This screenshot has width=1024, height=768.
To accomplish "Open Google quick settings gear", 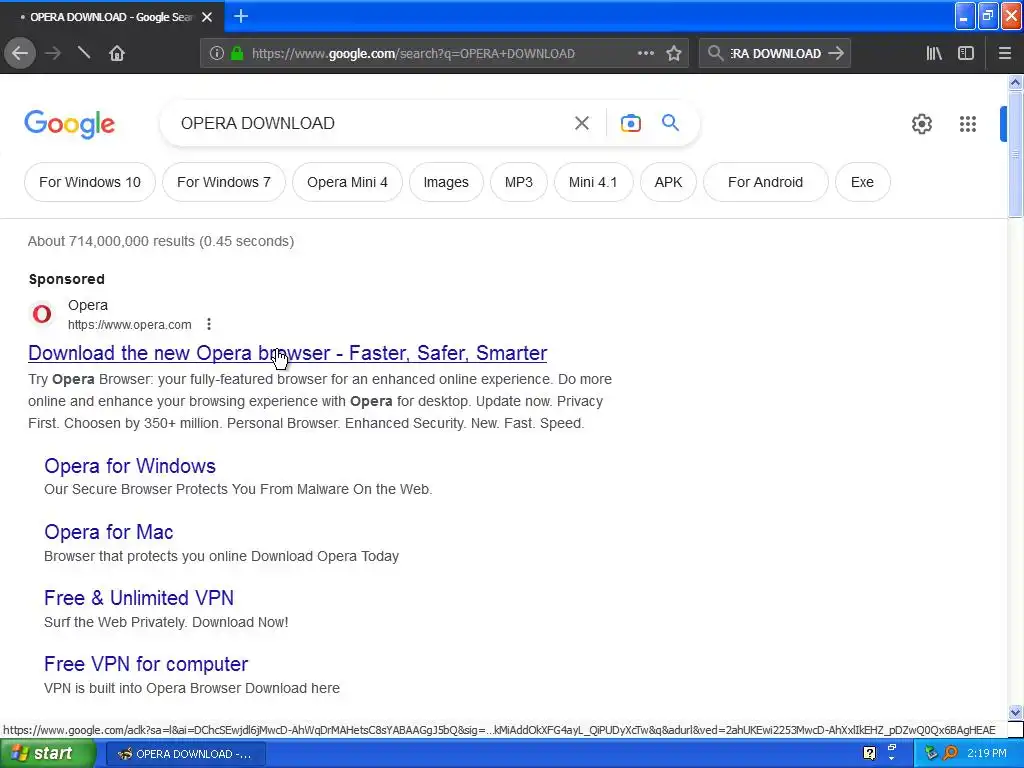I will [x=921, y=124].
